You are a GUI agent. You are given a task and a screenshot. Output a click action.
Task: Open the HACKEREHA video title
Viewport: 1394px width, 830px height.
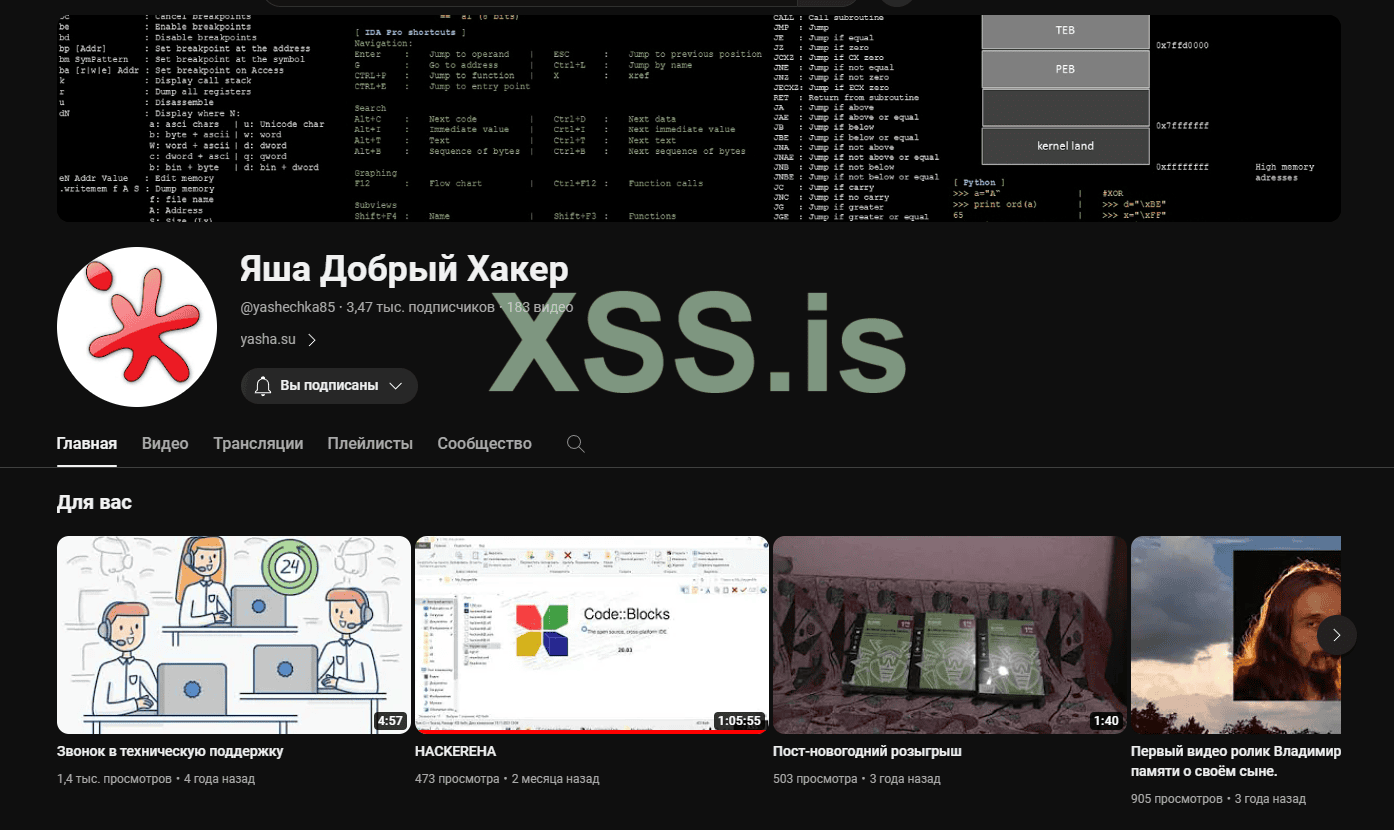pyautogui.click(x=455, y=751)
